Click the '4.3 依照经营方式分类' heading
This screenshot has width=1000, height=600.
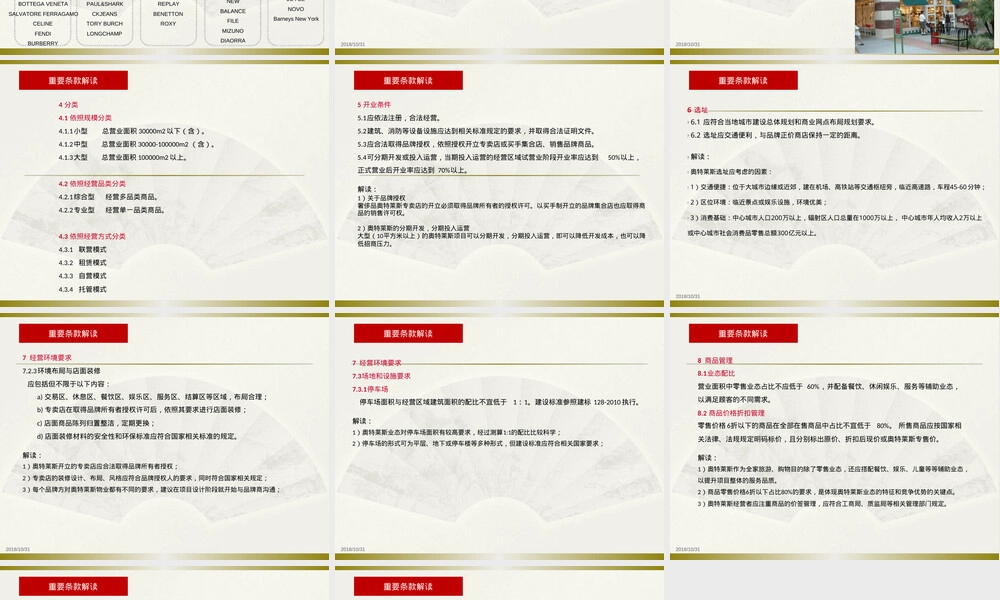[92, 237]
